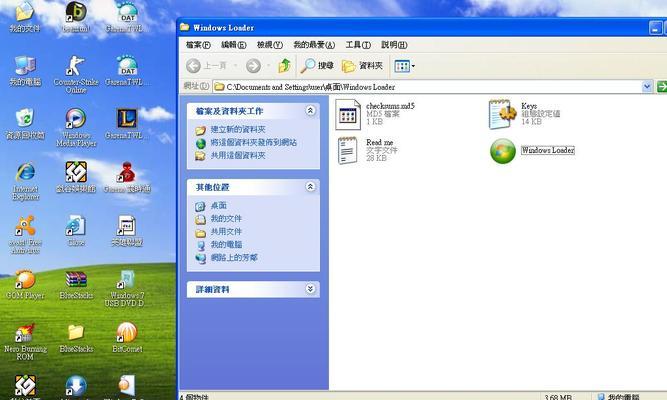667x400 pixels.
Task: Go up one folder level
Action: 284,66
